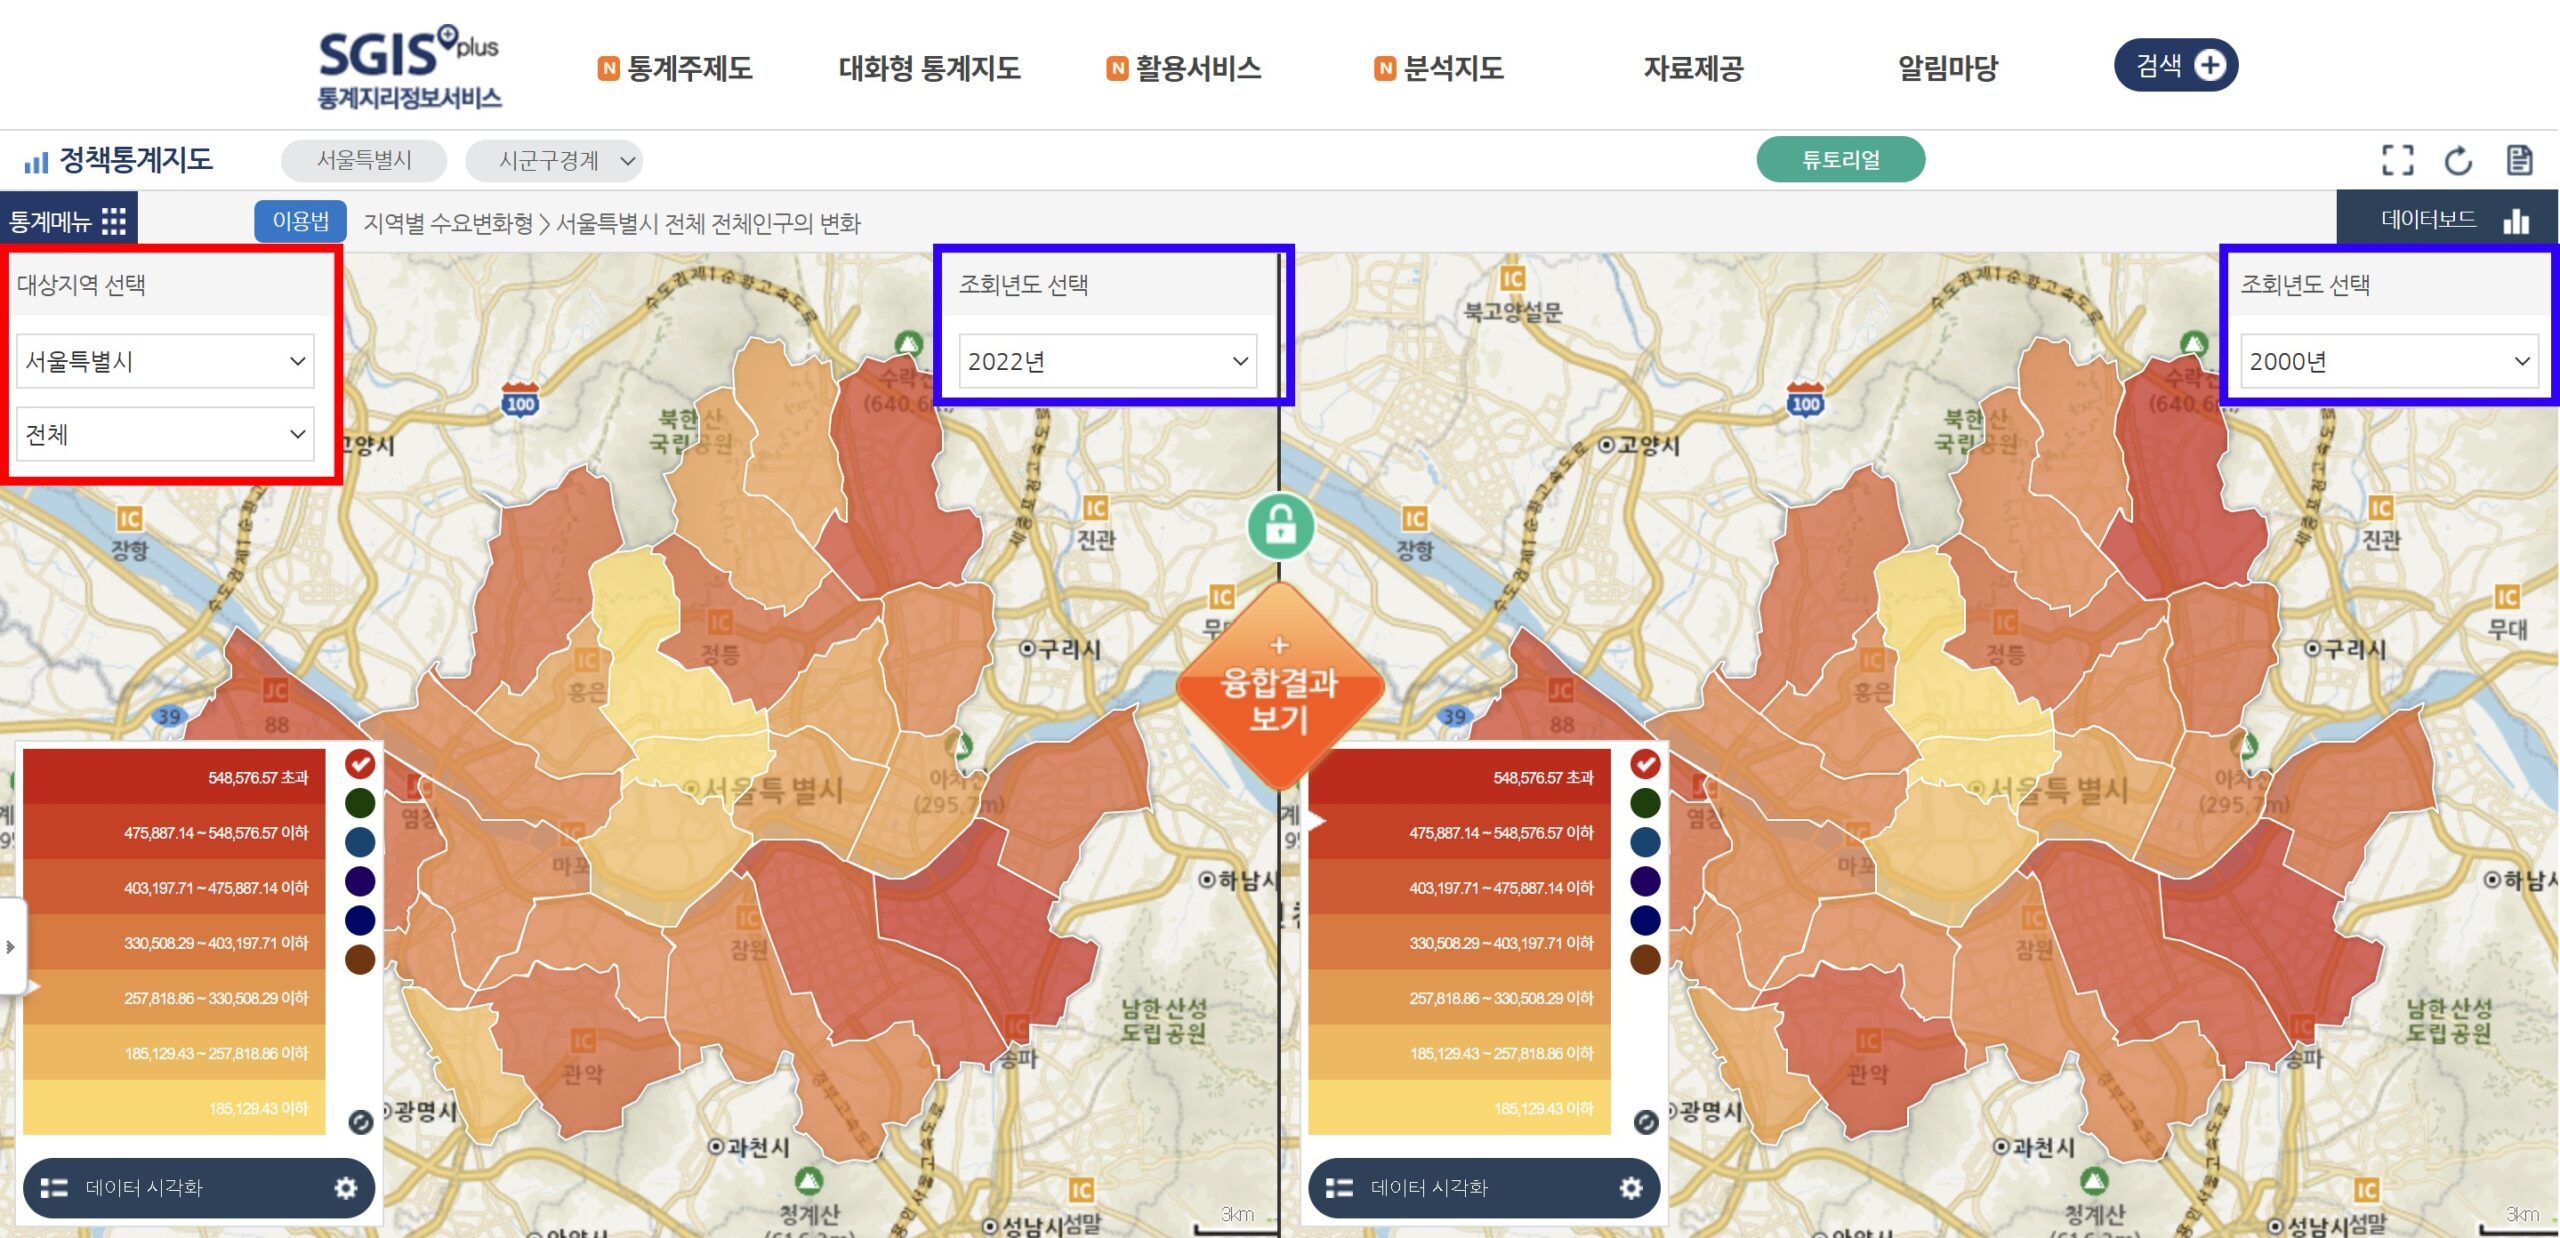
Task: Open the 서울특별시 region dropdown
Action: coord(165,361)
